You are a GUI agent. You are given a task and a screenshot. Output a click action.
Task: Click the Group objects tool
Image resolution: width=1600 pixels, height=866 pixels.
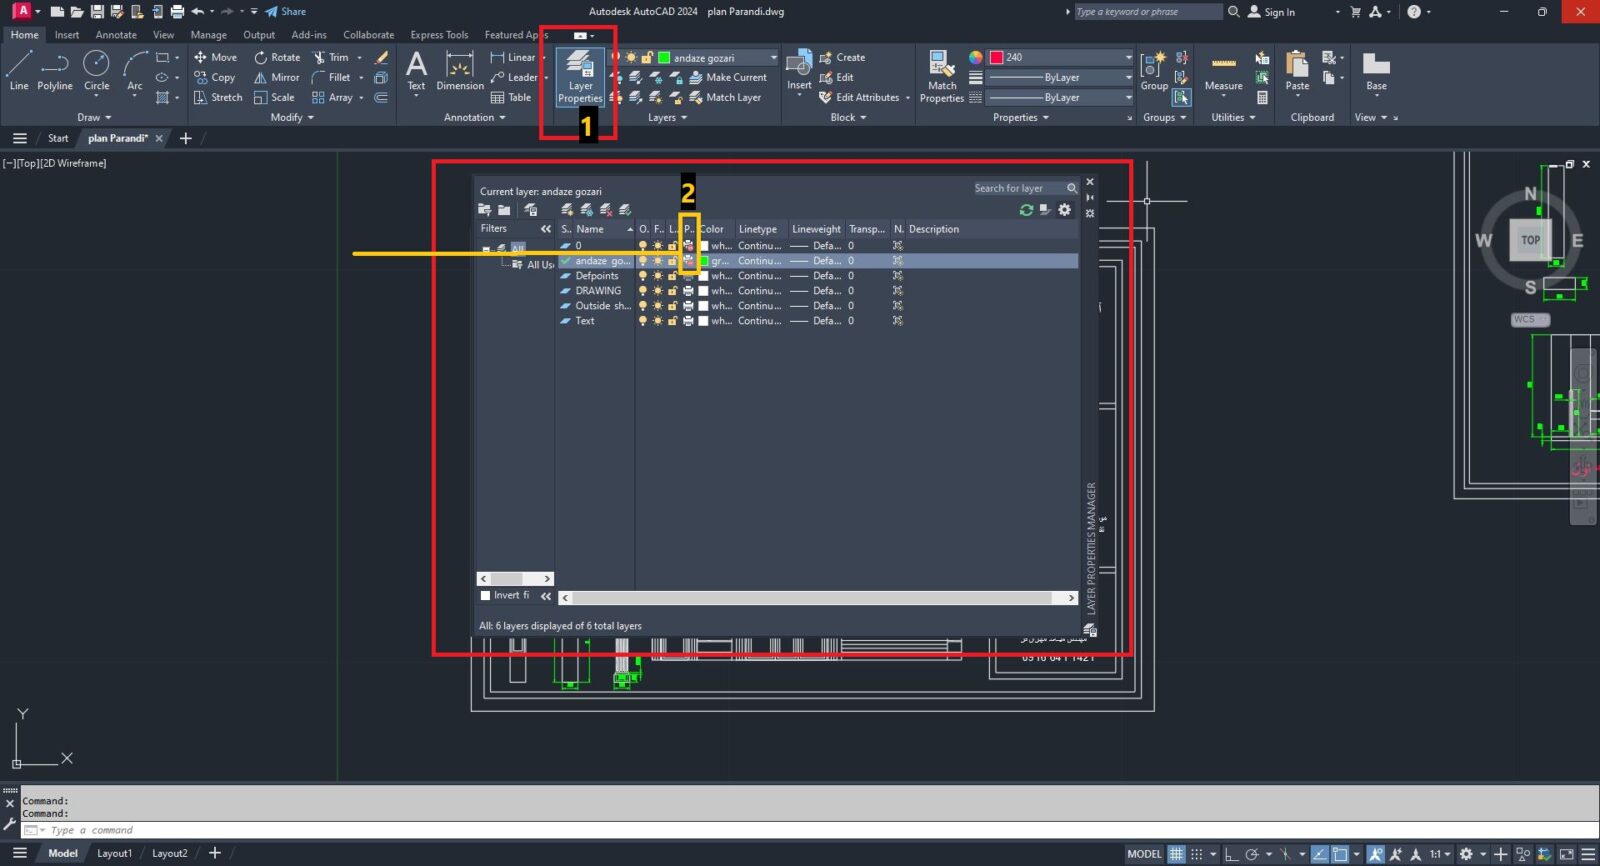point(1154,71)
